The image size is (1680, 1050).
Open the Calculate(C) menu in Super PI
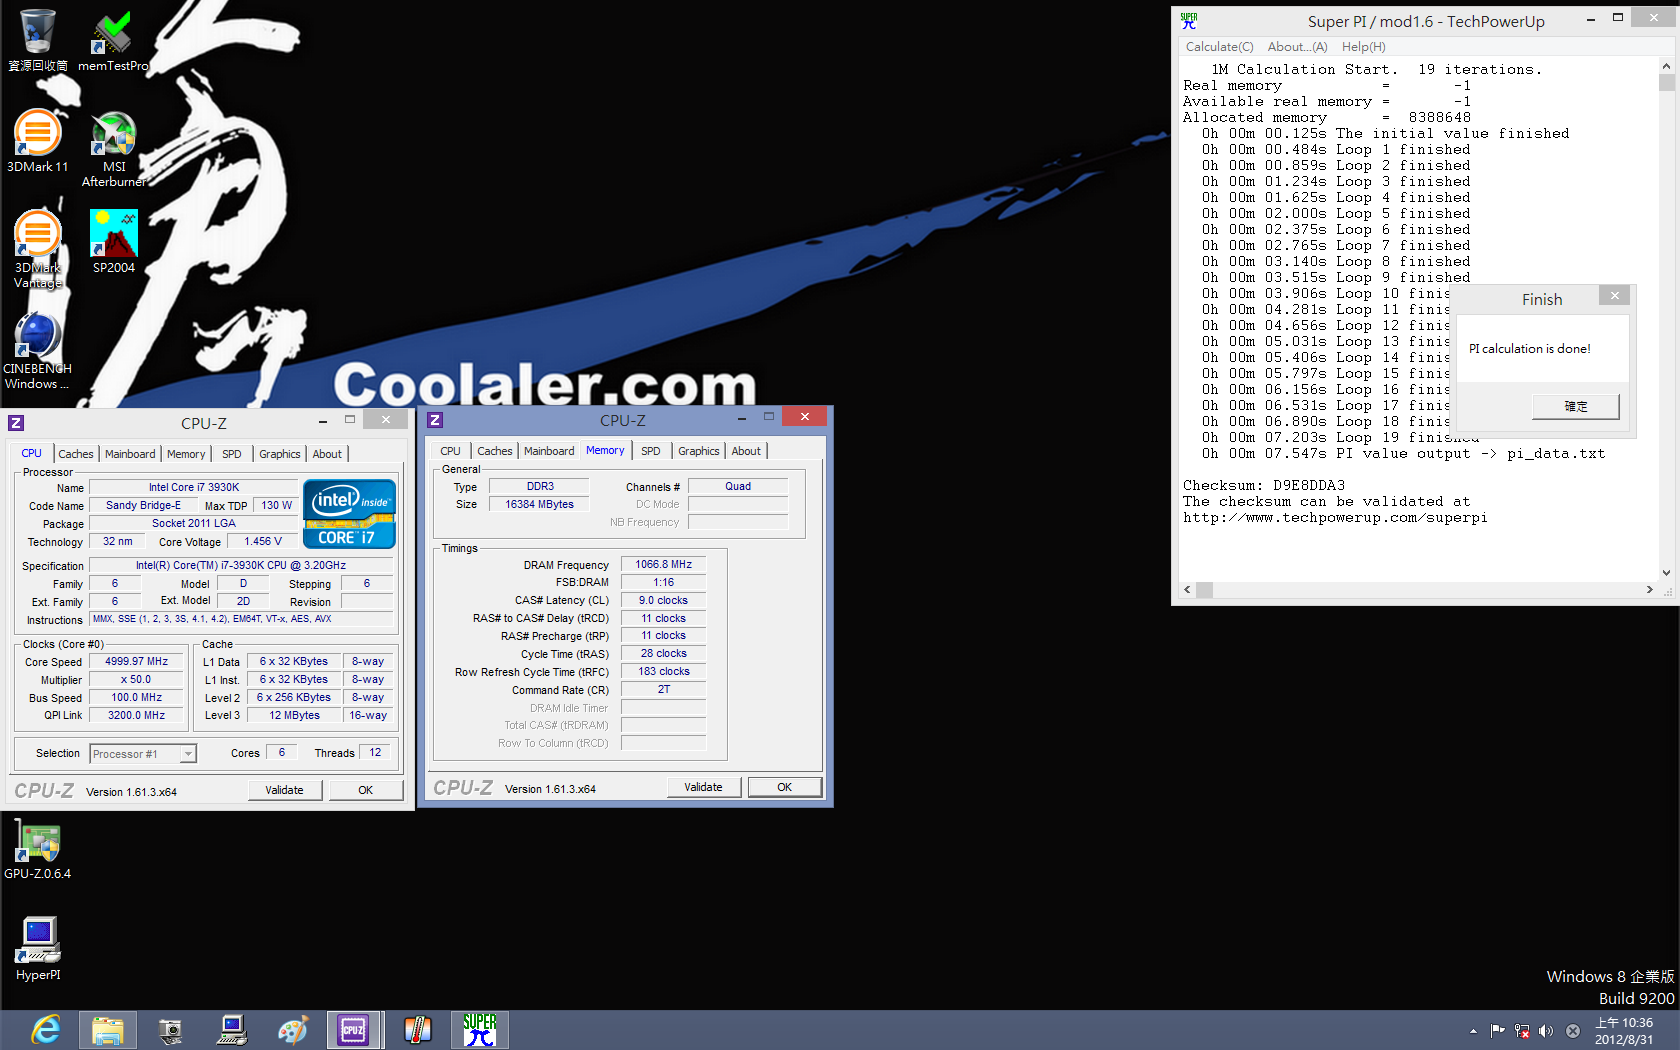click(1219, 47)
